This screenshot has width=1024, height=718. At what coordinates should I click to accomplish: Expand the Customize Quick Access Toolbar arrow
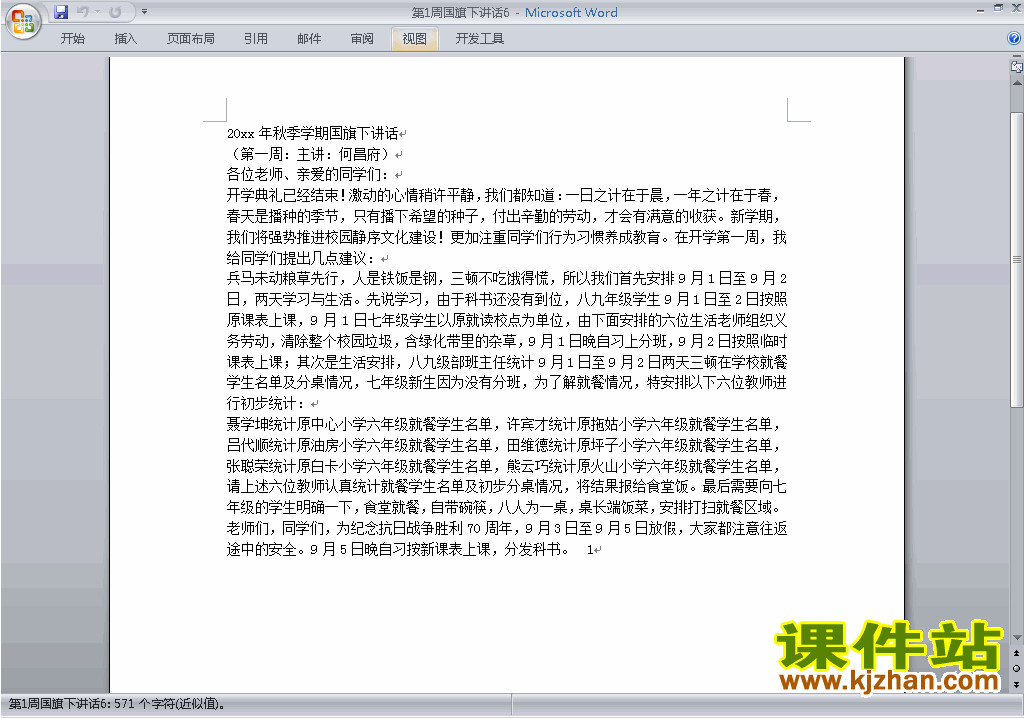click(144, 12)
